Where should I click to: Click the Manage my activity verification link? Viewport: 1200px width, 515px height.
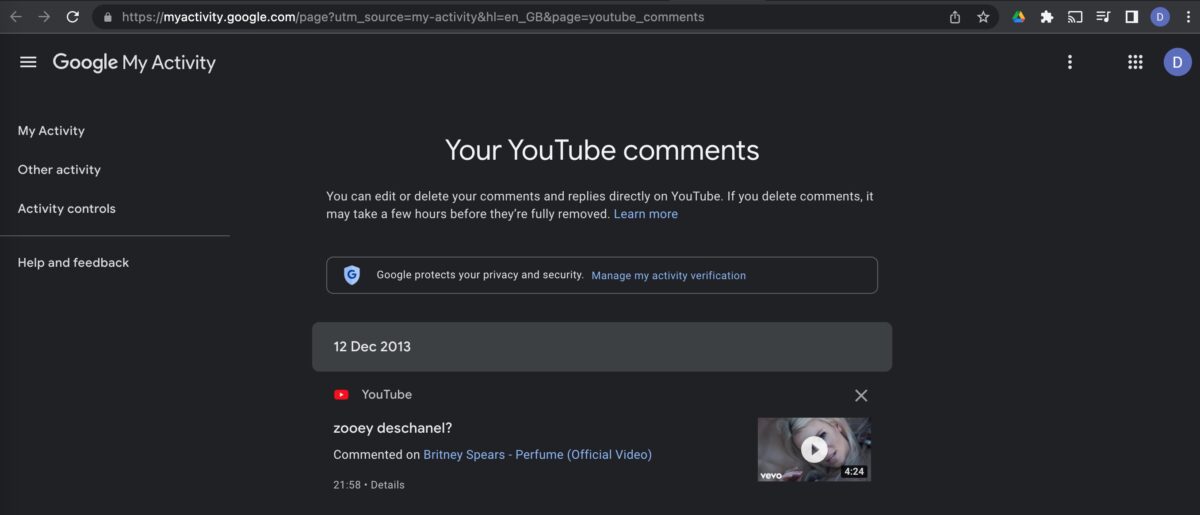tap(669, 275)
